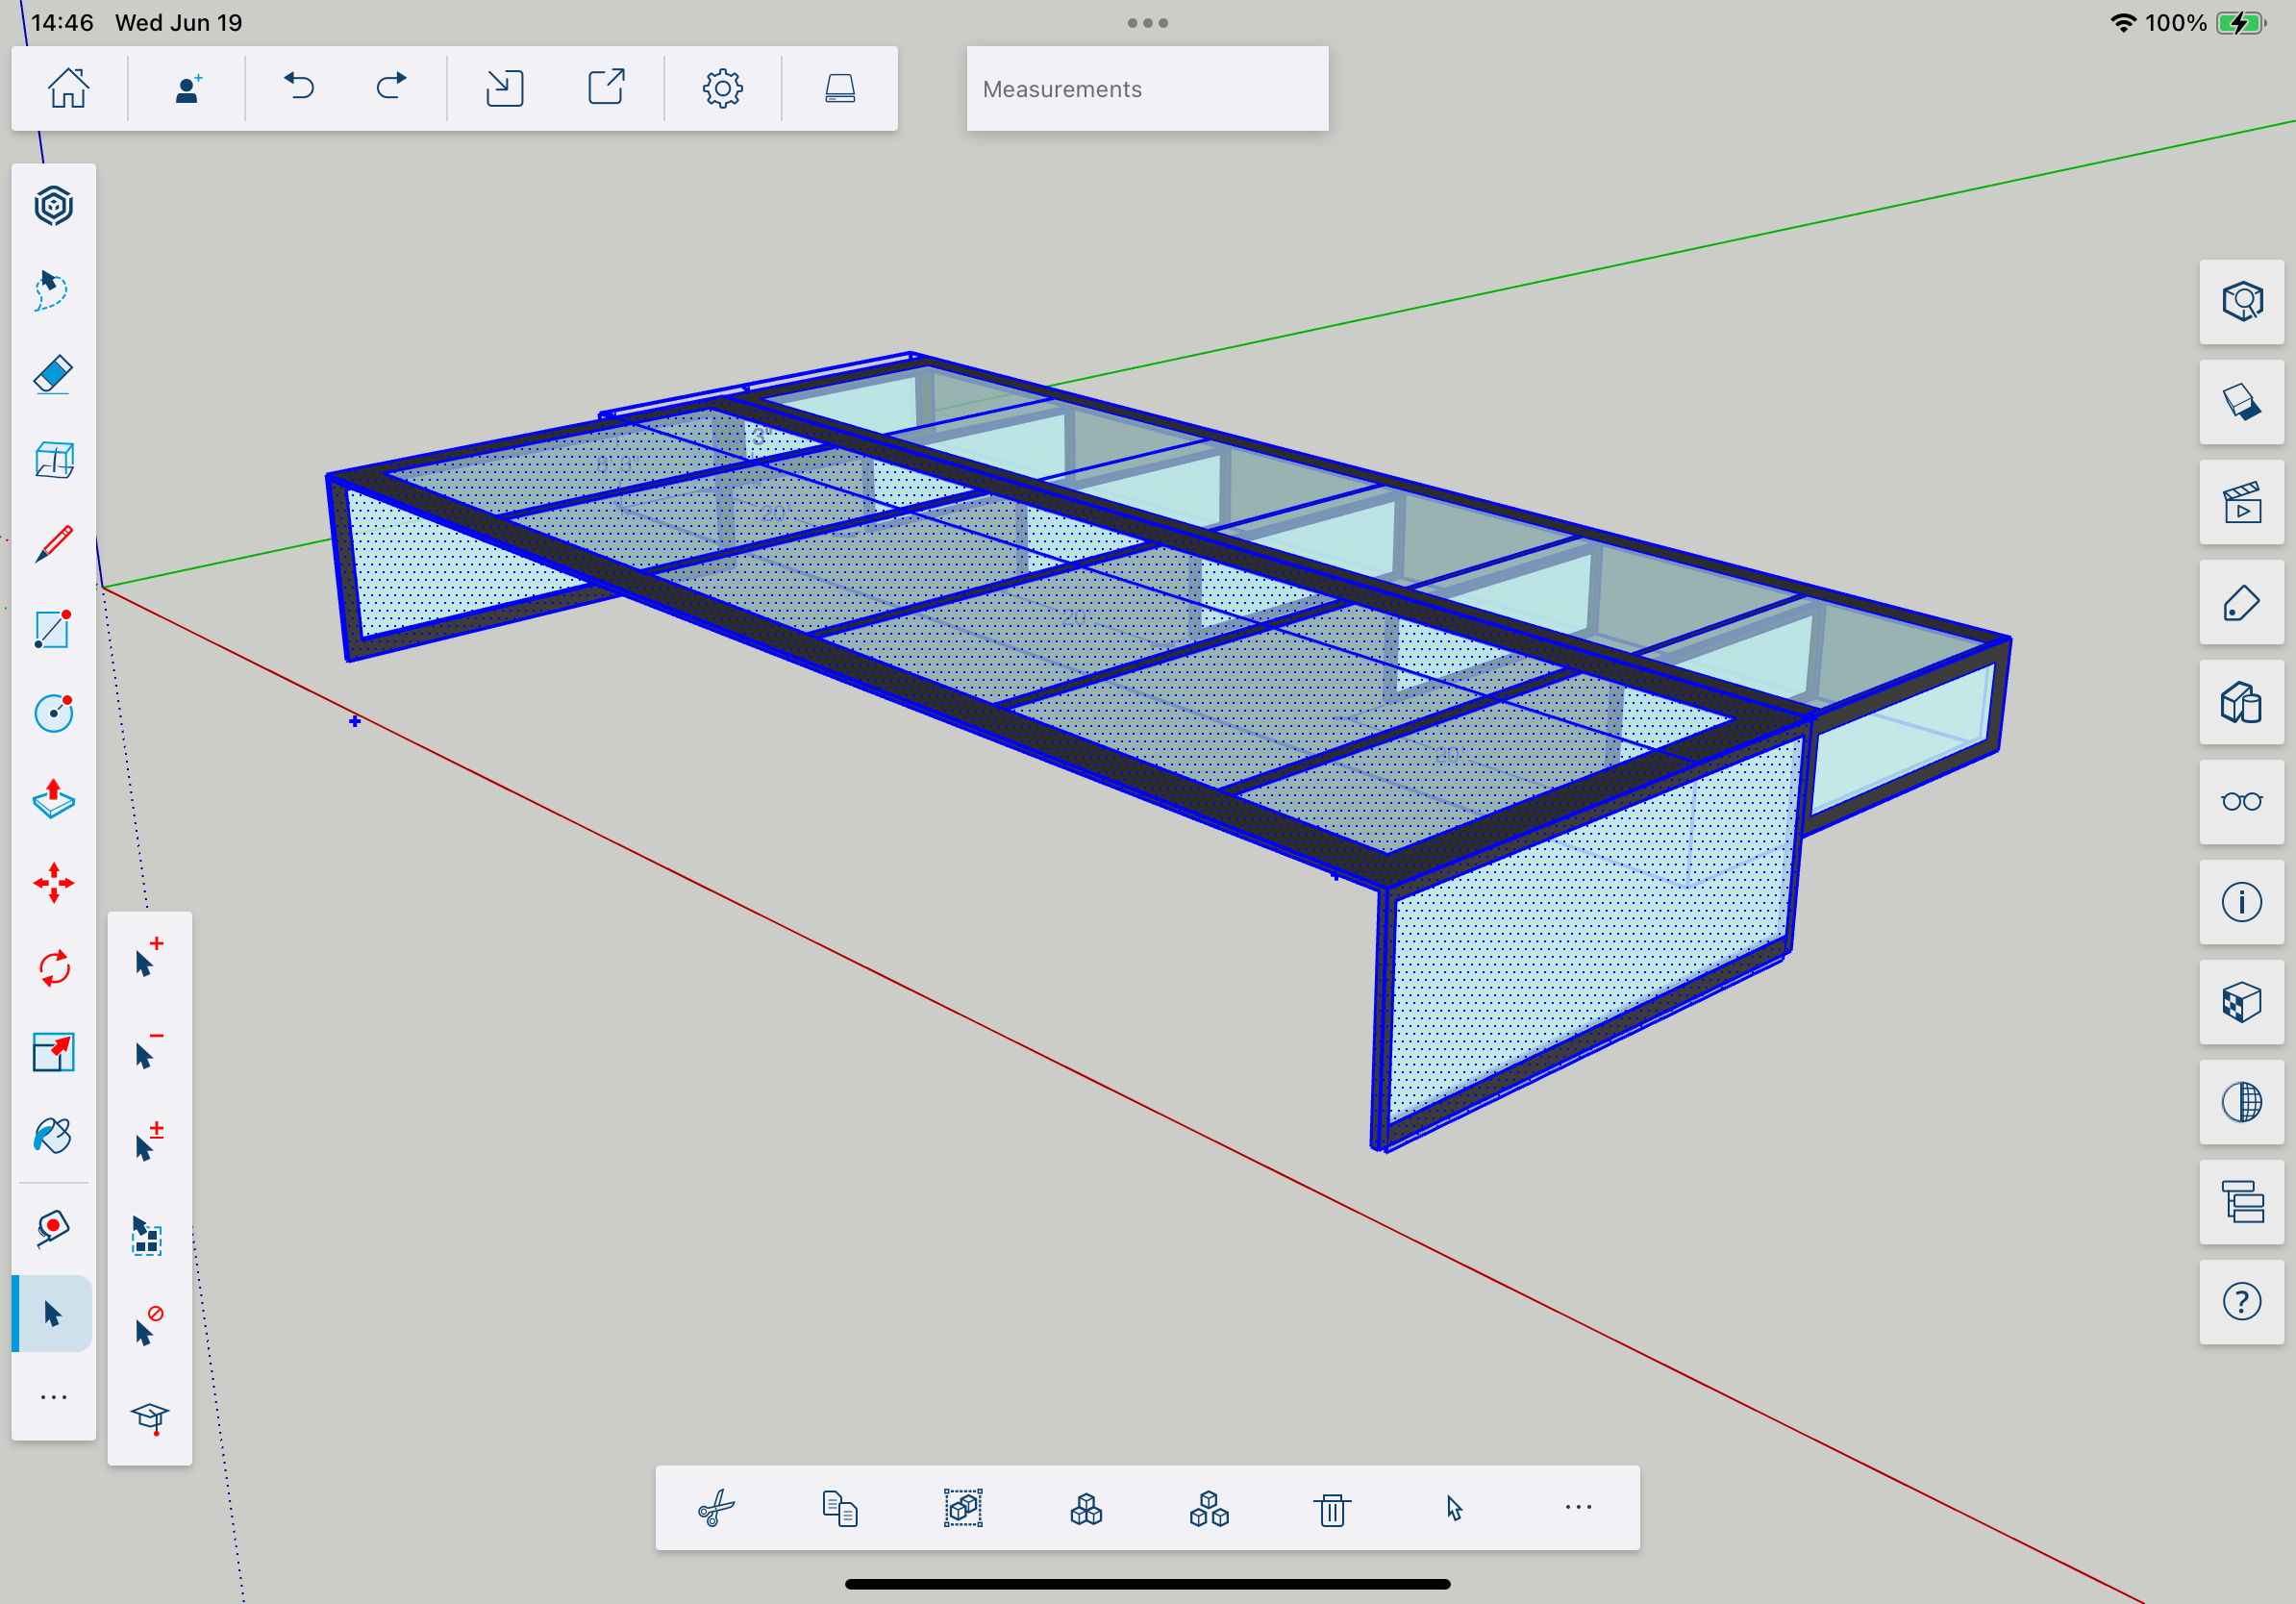Open the three-dot multitasking menu at top

pos(1147,23)
